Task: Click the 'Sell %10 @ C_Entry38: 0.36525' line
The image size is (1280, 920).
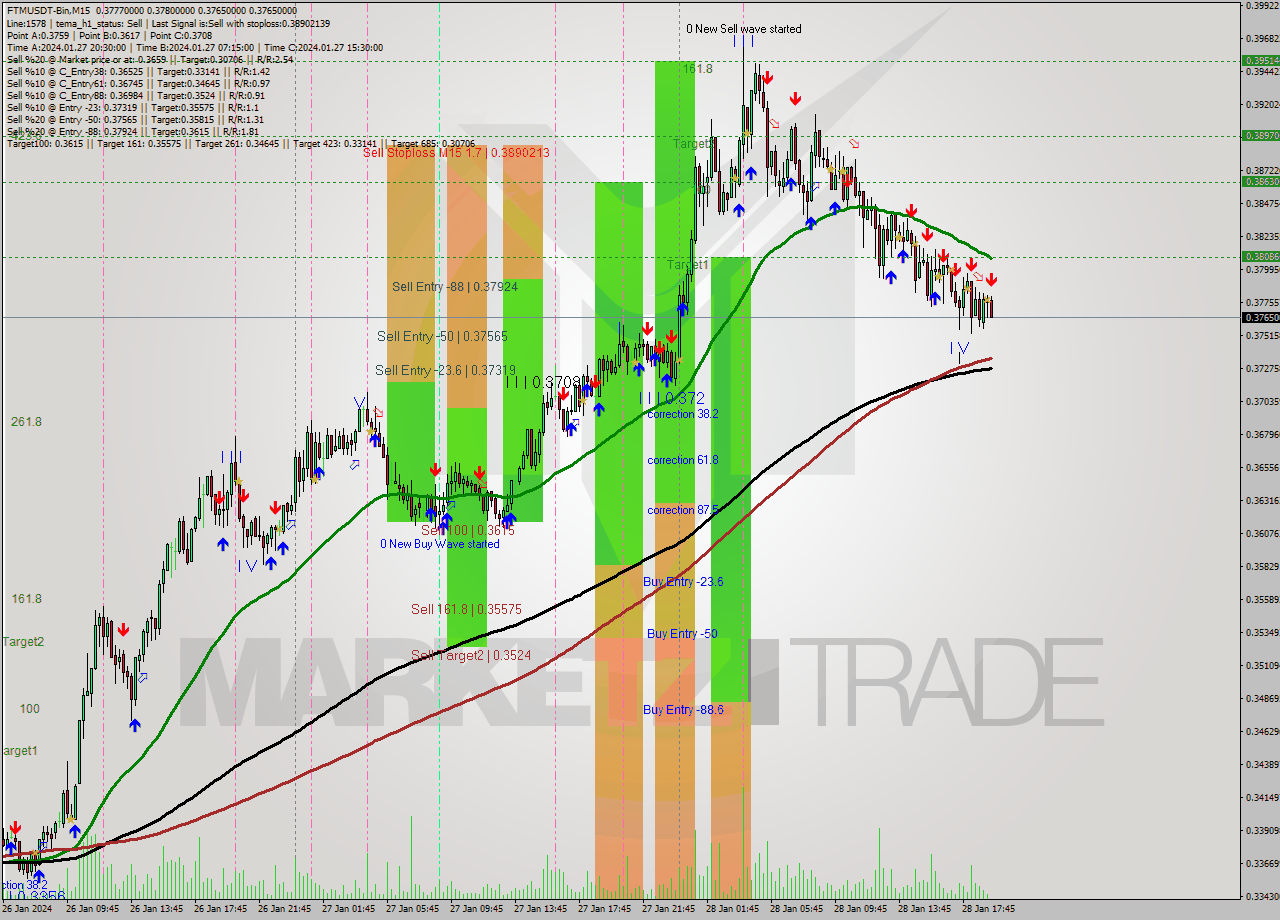Action: (138, 71)
